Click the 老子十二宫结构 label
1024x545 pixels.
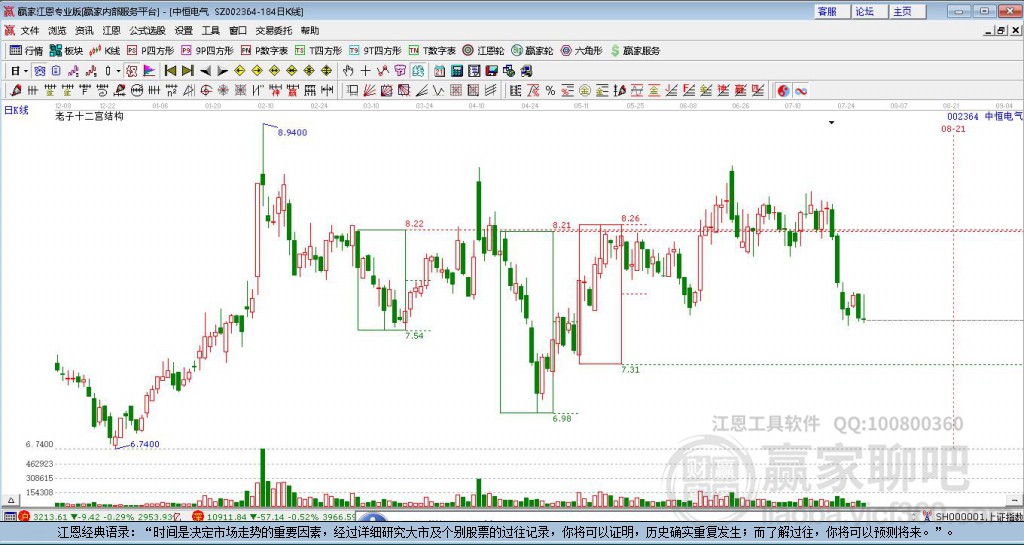[x=89, y=116]
